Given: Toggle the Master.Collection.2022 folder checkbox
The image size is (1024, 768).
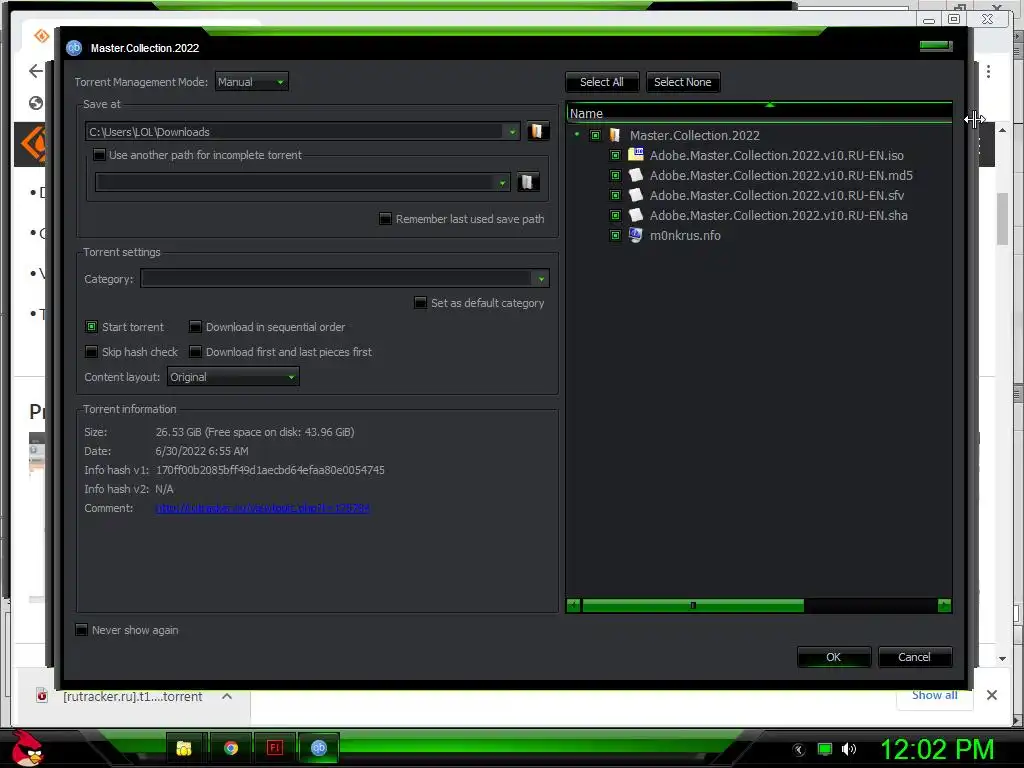Looking at the screenshot, I should pyautogui.click(x=595, y=135).
